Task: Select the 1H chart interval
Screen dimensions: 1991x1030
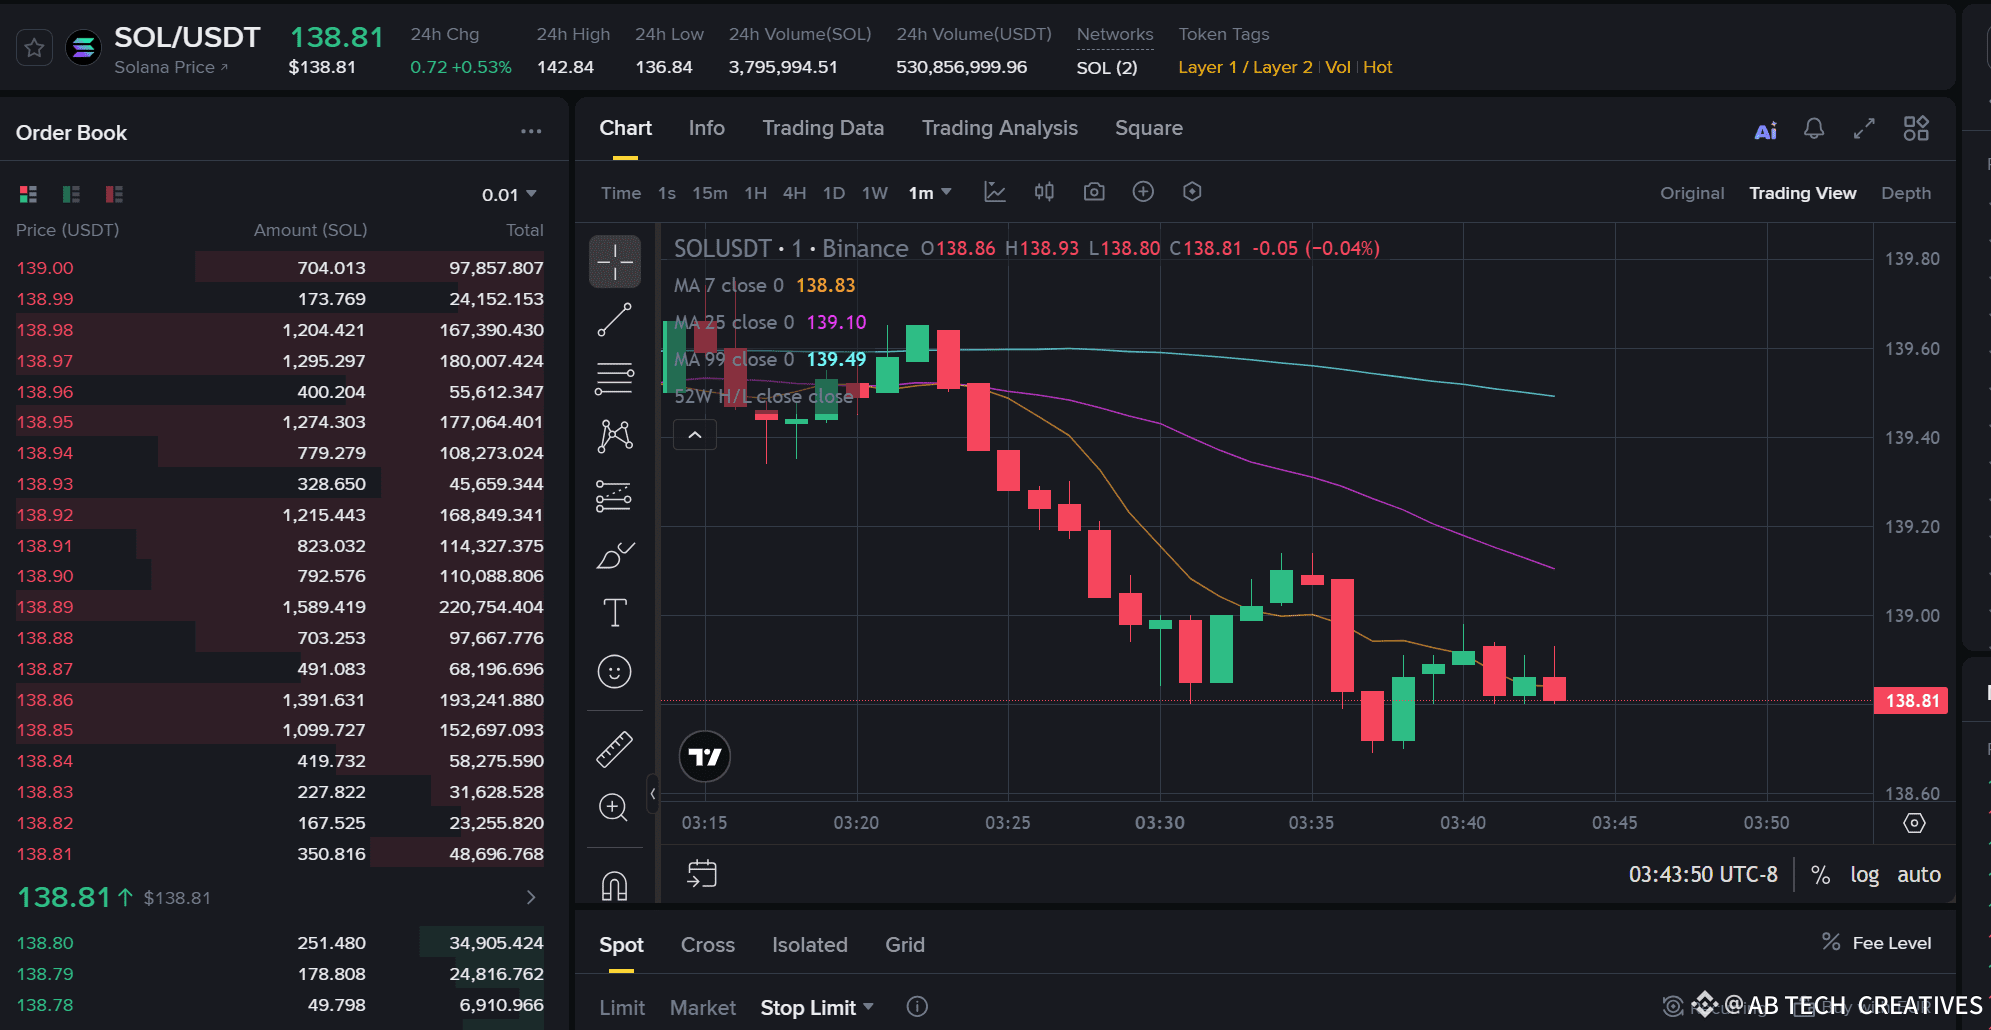Action: click(x=755, y=193)
